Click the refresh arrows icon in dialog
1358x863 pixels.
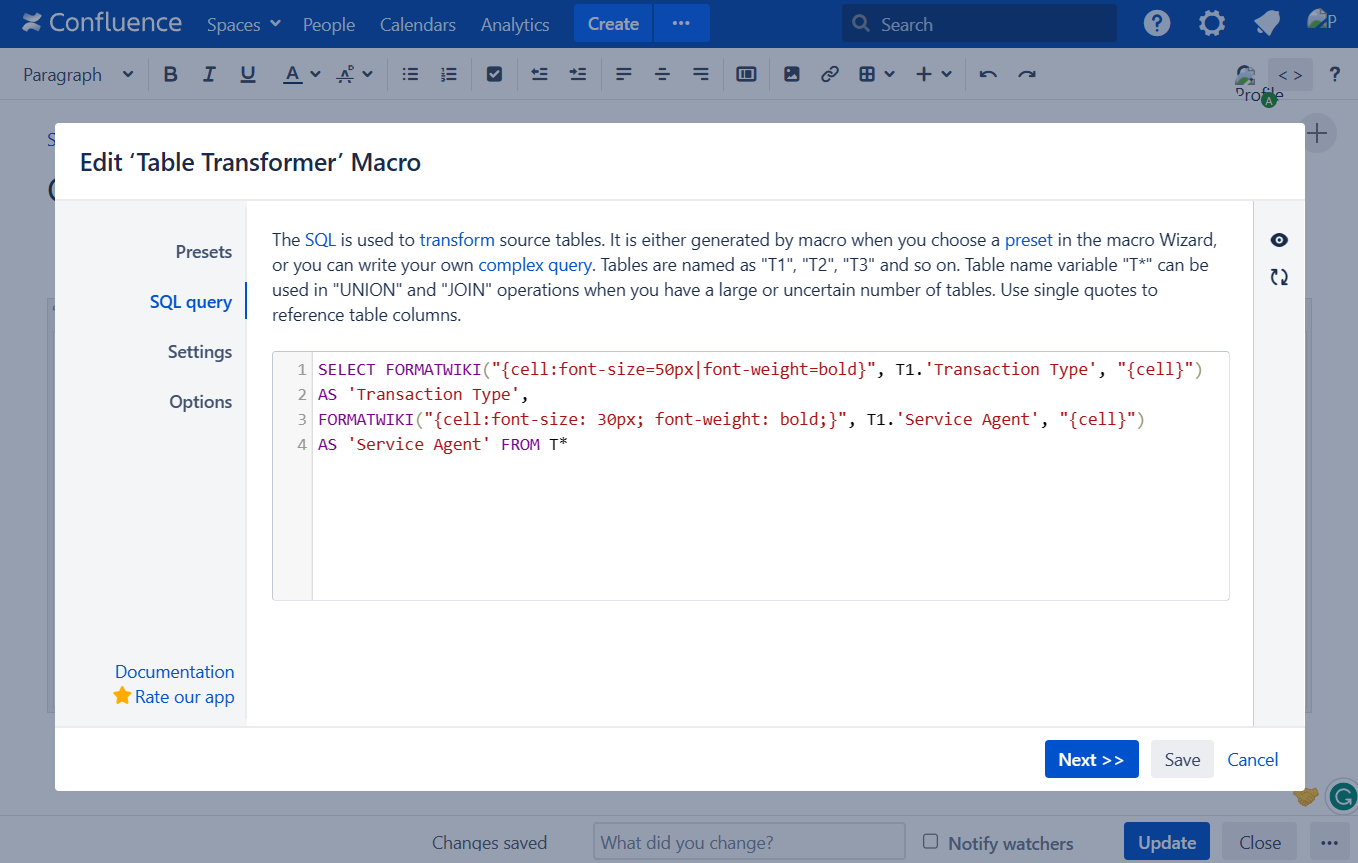1279,277
